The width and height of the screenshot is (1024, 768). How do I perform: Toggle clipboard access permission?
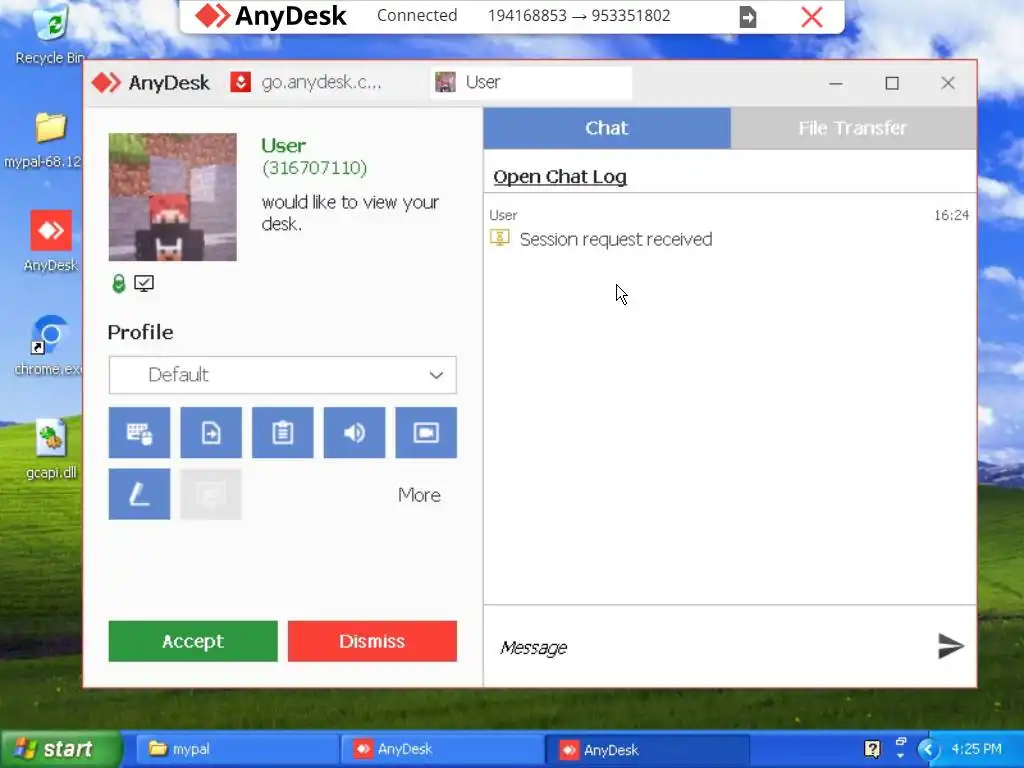283,432
